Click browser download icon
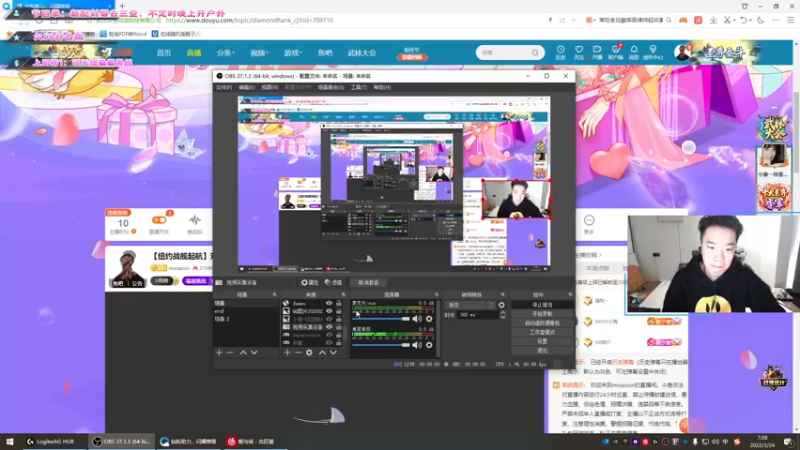 click(x=713, y=20)
